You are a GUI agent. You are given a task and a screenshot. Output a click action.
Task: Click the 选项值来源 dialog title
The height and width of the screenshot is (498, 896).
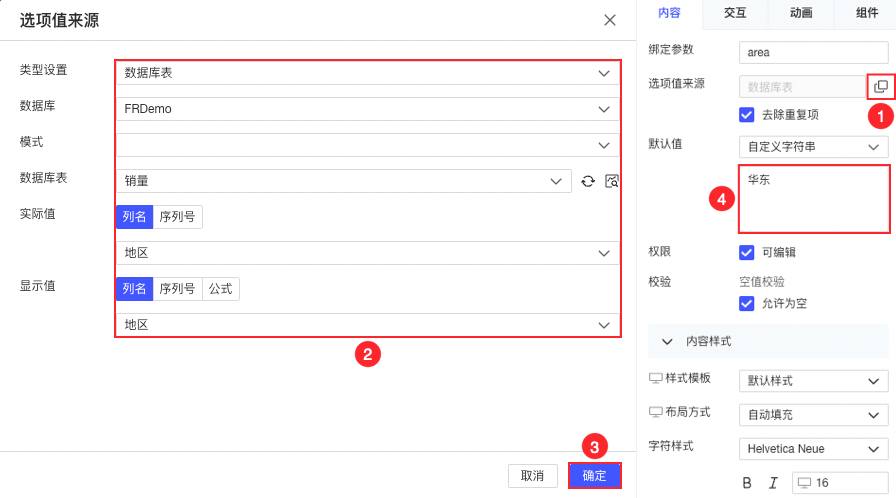click(59, 21)
